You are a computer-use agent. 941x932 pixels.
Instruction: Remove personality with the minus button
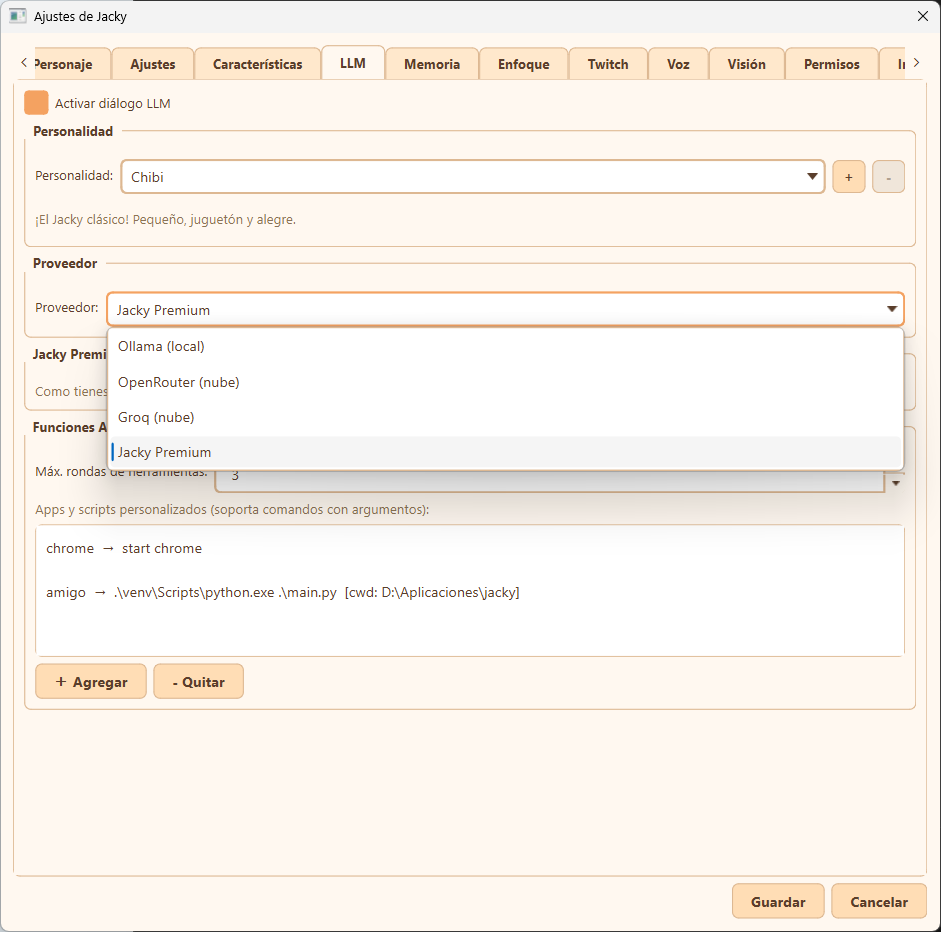(x=888, y=177)
